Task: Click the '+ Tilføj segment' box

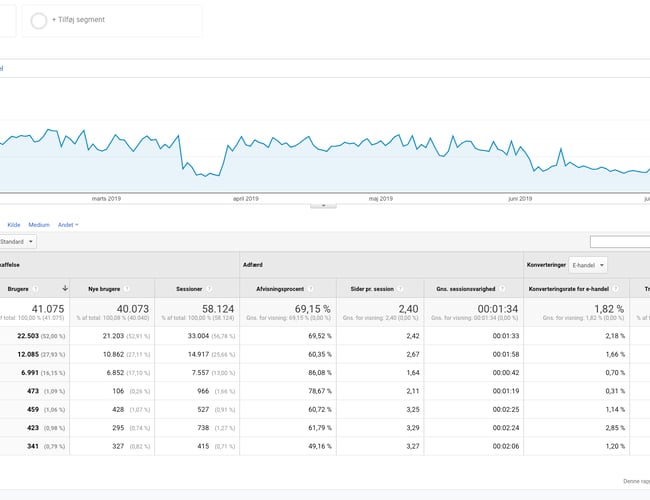Action: pyautogui.click(x=112, y=20)
